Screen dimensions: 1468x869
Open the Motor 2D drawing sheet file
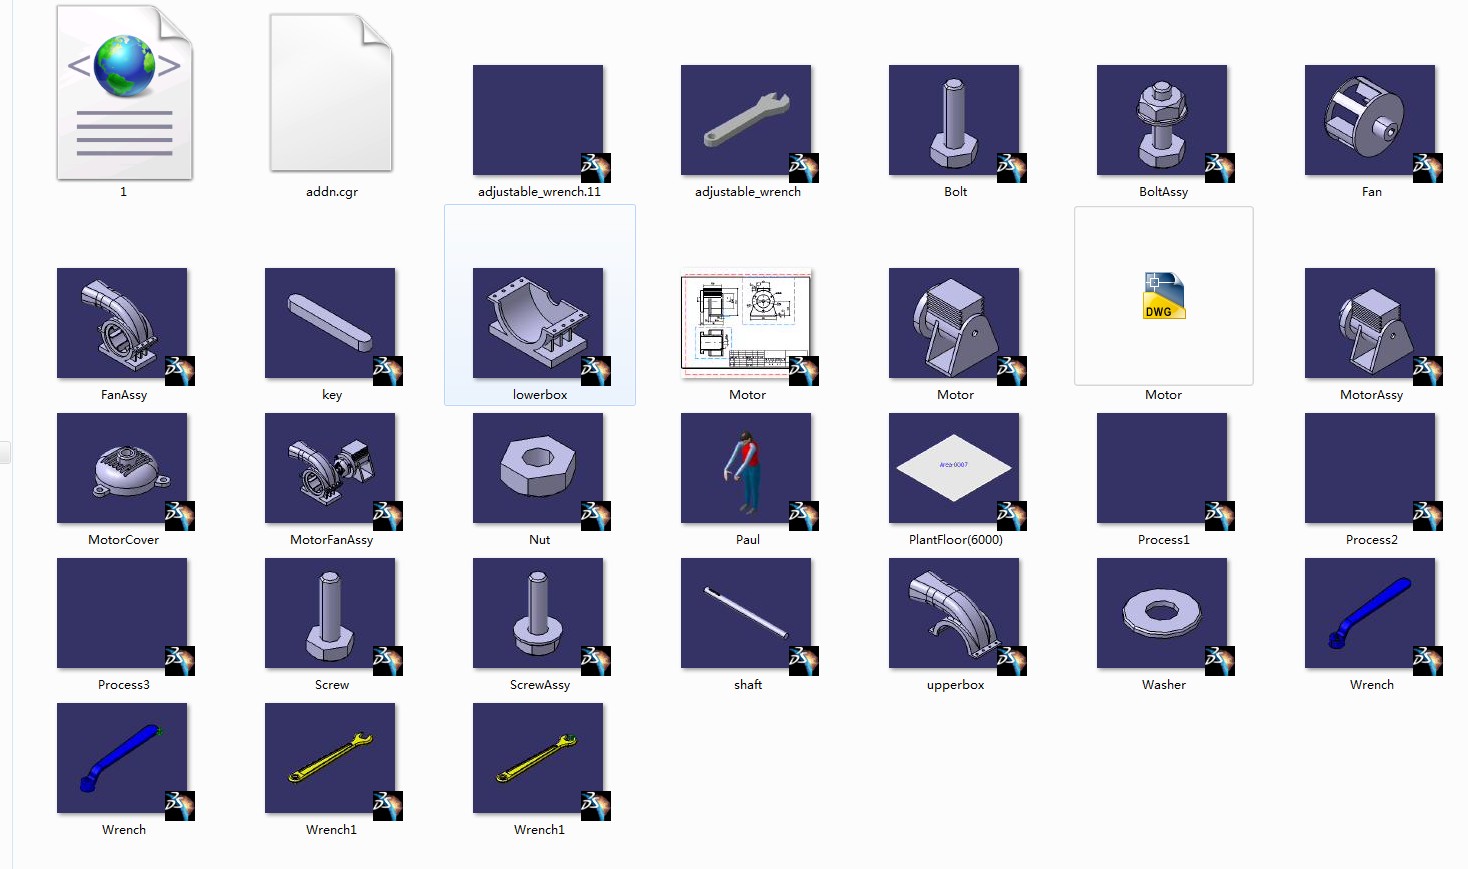point(746,323)
